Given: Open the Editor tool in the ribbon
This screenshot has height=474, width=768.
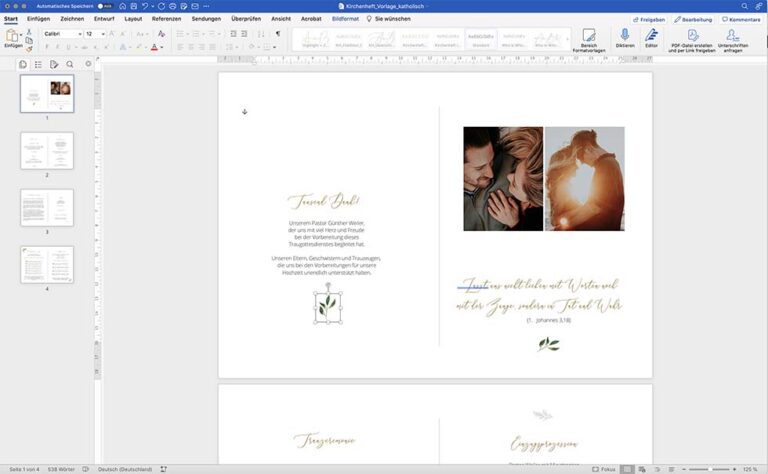Looking at the screenshot, I should pyautogui.click(x=651, y=35).
